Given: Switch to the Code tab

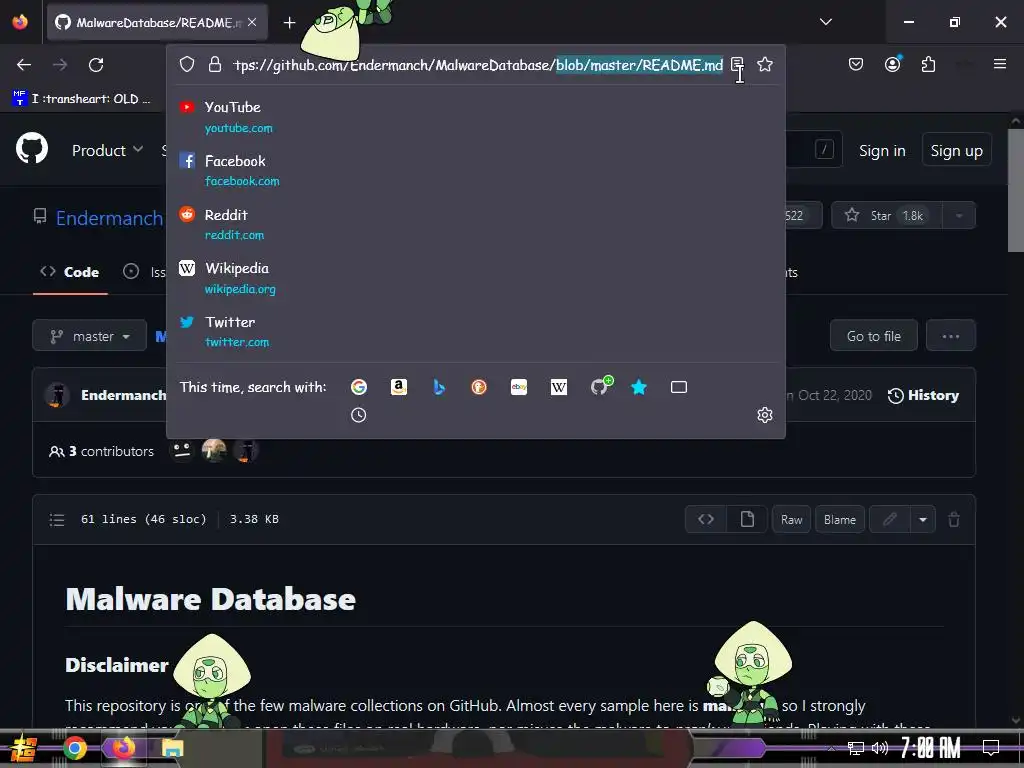Looking at the screenshot, I should pyautogui.click(x=70, y=272).
